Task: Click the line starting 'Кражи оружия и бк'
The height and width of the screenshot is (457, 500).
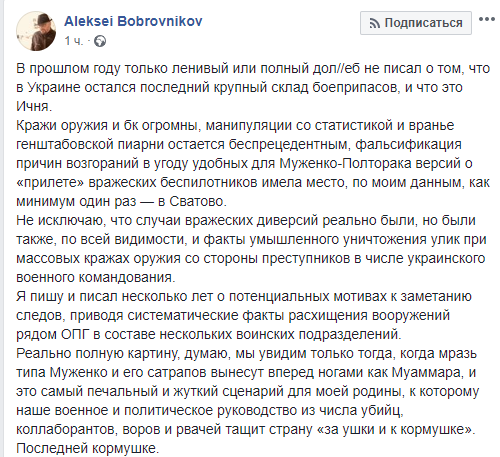Action: [235, 125]
